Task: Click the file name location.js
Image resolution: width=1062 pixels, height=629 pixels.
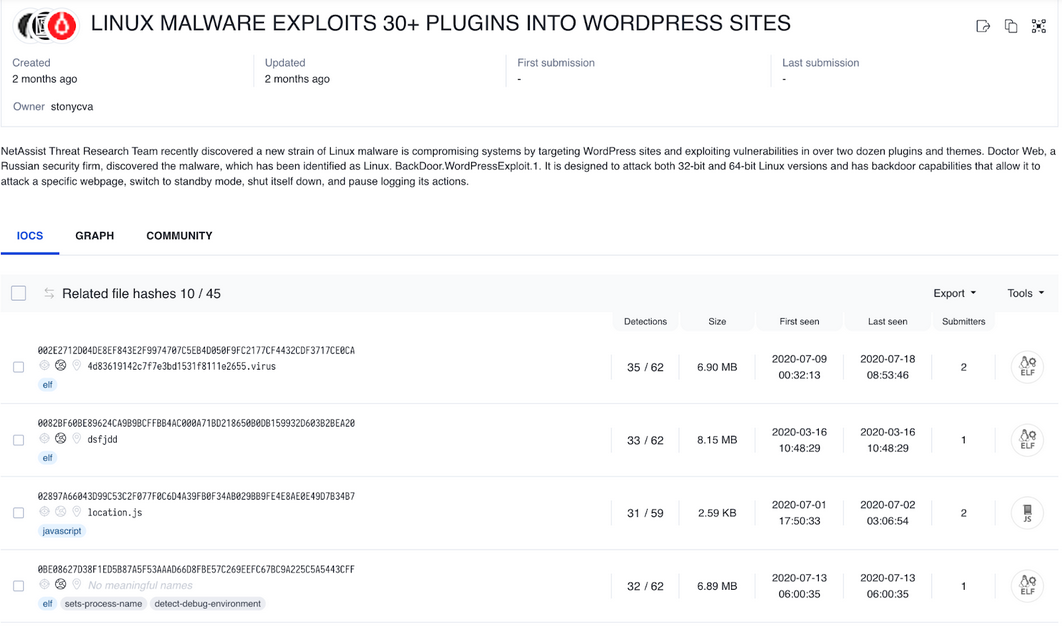Action: 114,513
